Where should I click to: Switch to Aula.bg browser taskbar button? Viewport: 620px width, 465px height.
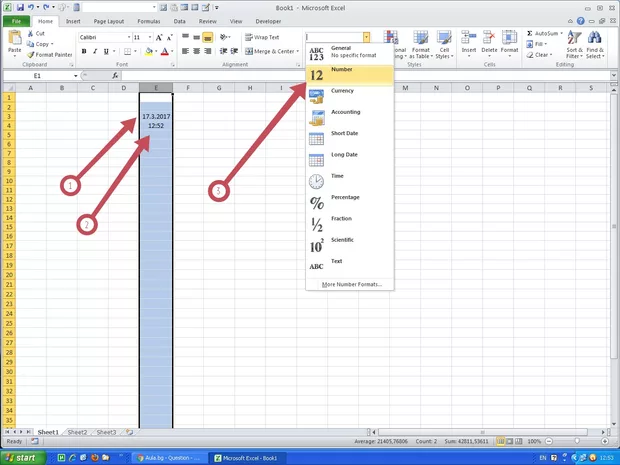click(168, 458)
